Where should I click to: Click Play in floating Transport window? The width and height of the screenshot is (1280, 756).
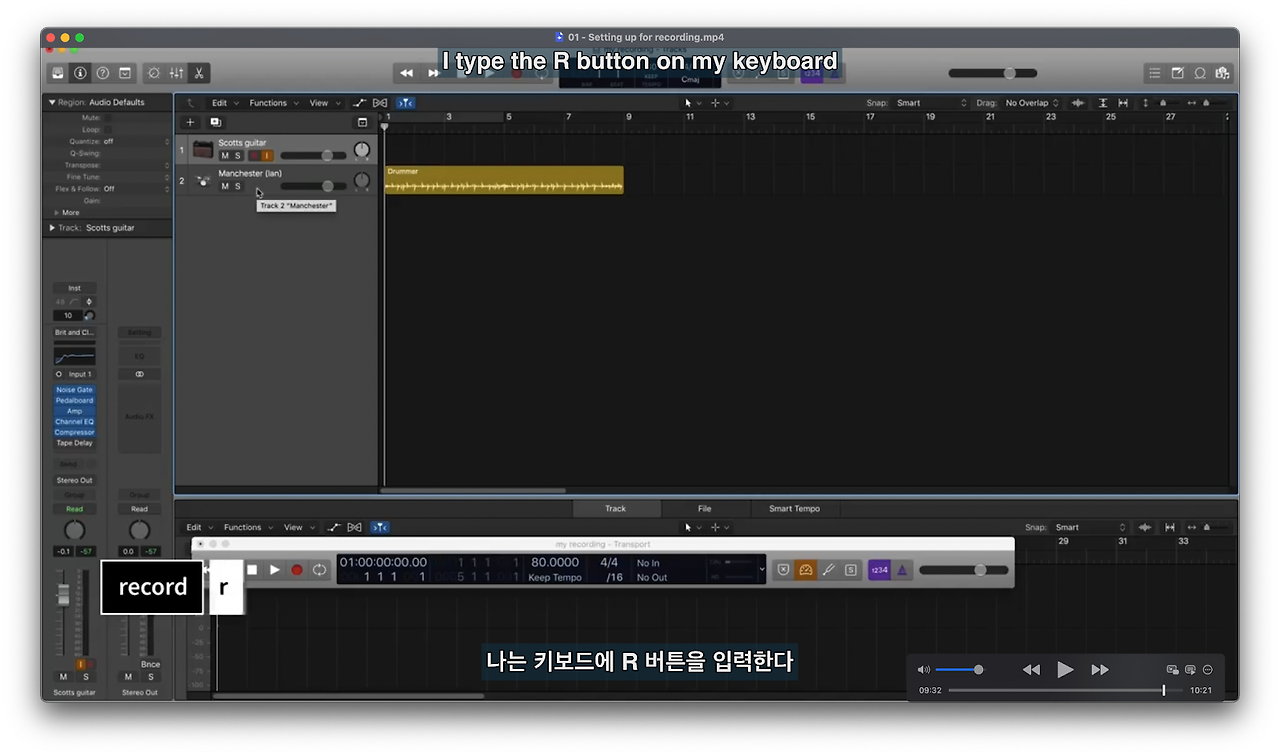[x=274, y=570]
